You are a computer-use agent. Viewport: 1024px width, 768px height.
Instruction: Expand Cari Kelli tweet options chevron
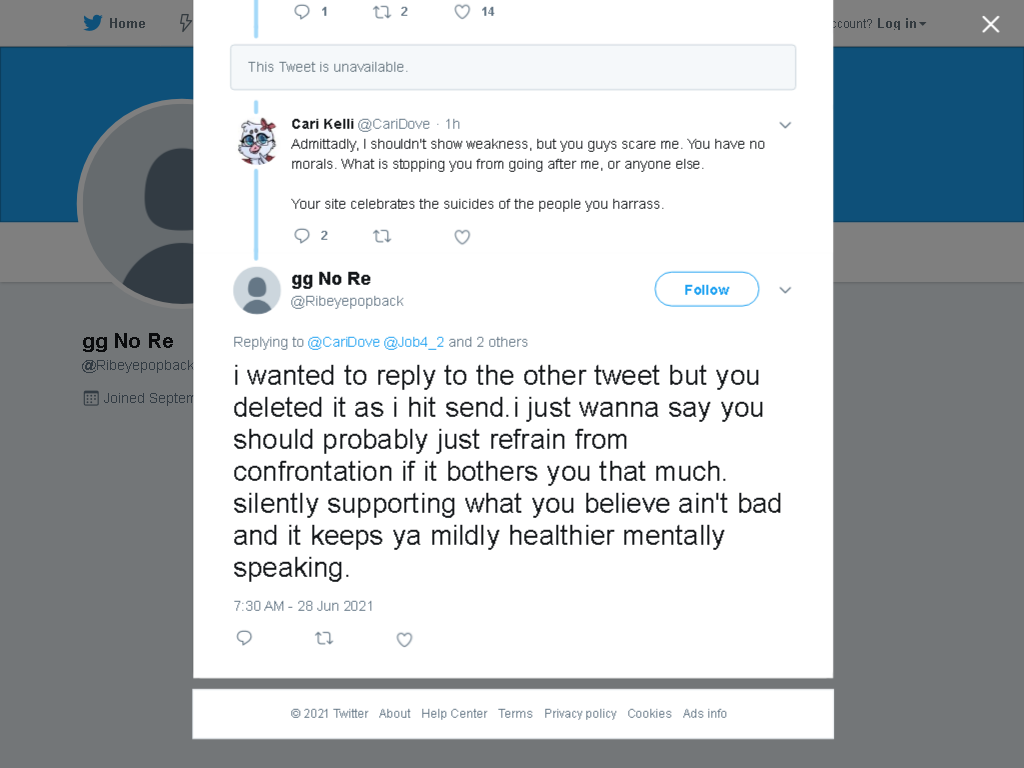[x=785, y=125]
